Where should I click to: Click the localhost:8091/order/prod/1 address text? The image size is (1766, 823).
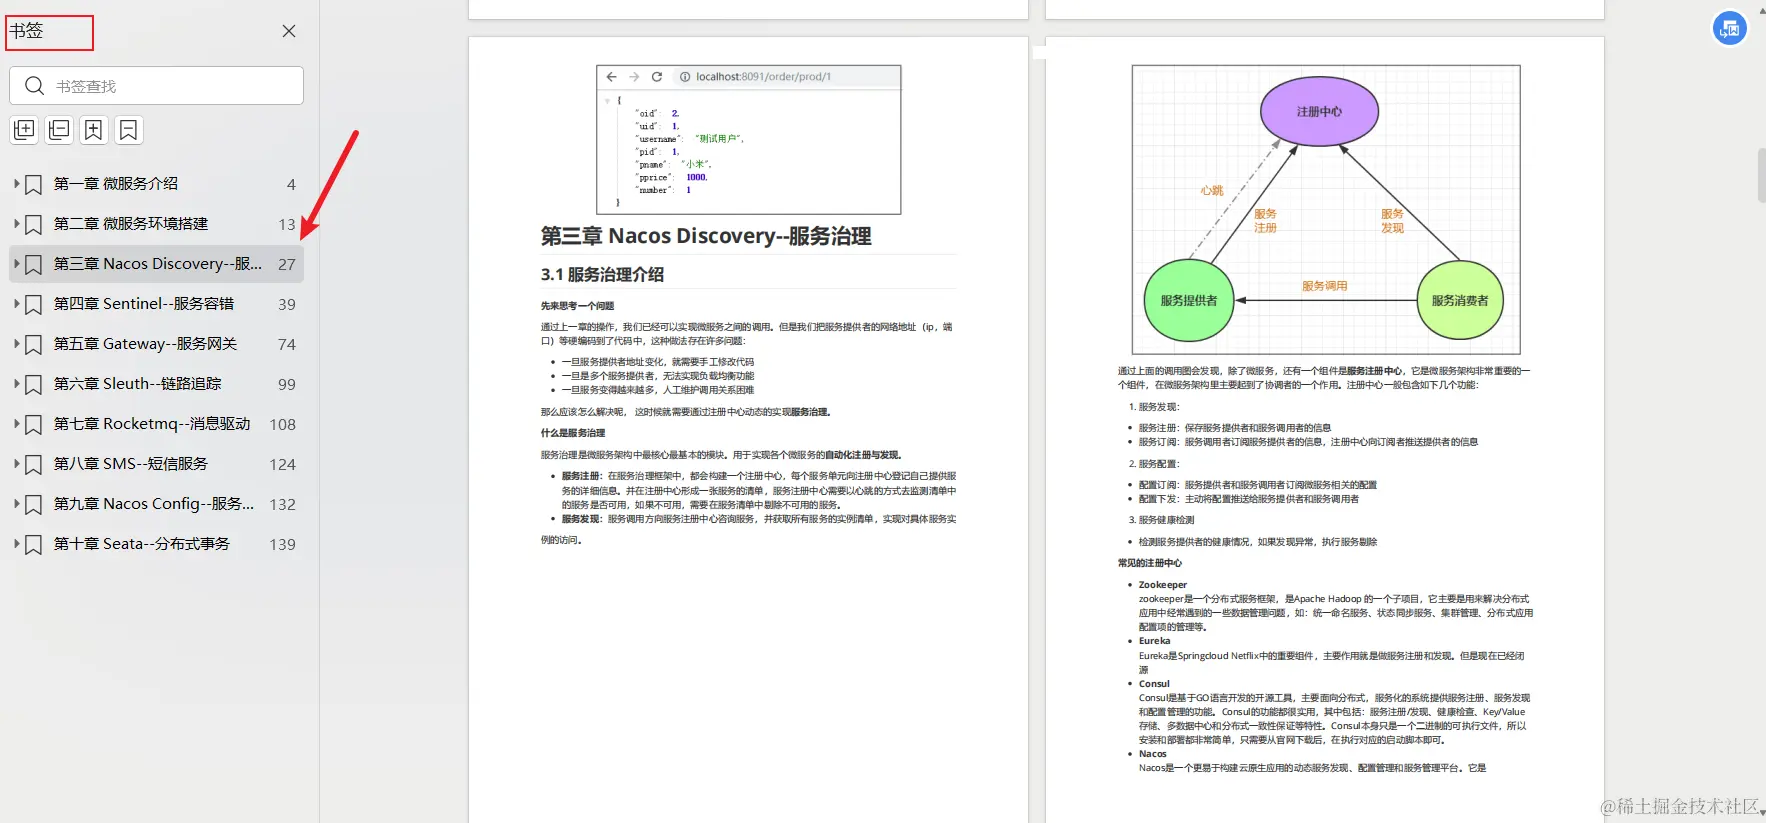coord(763,76)
